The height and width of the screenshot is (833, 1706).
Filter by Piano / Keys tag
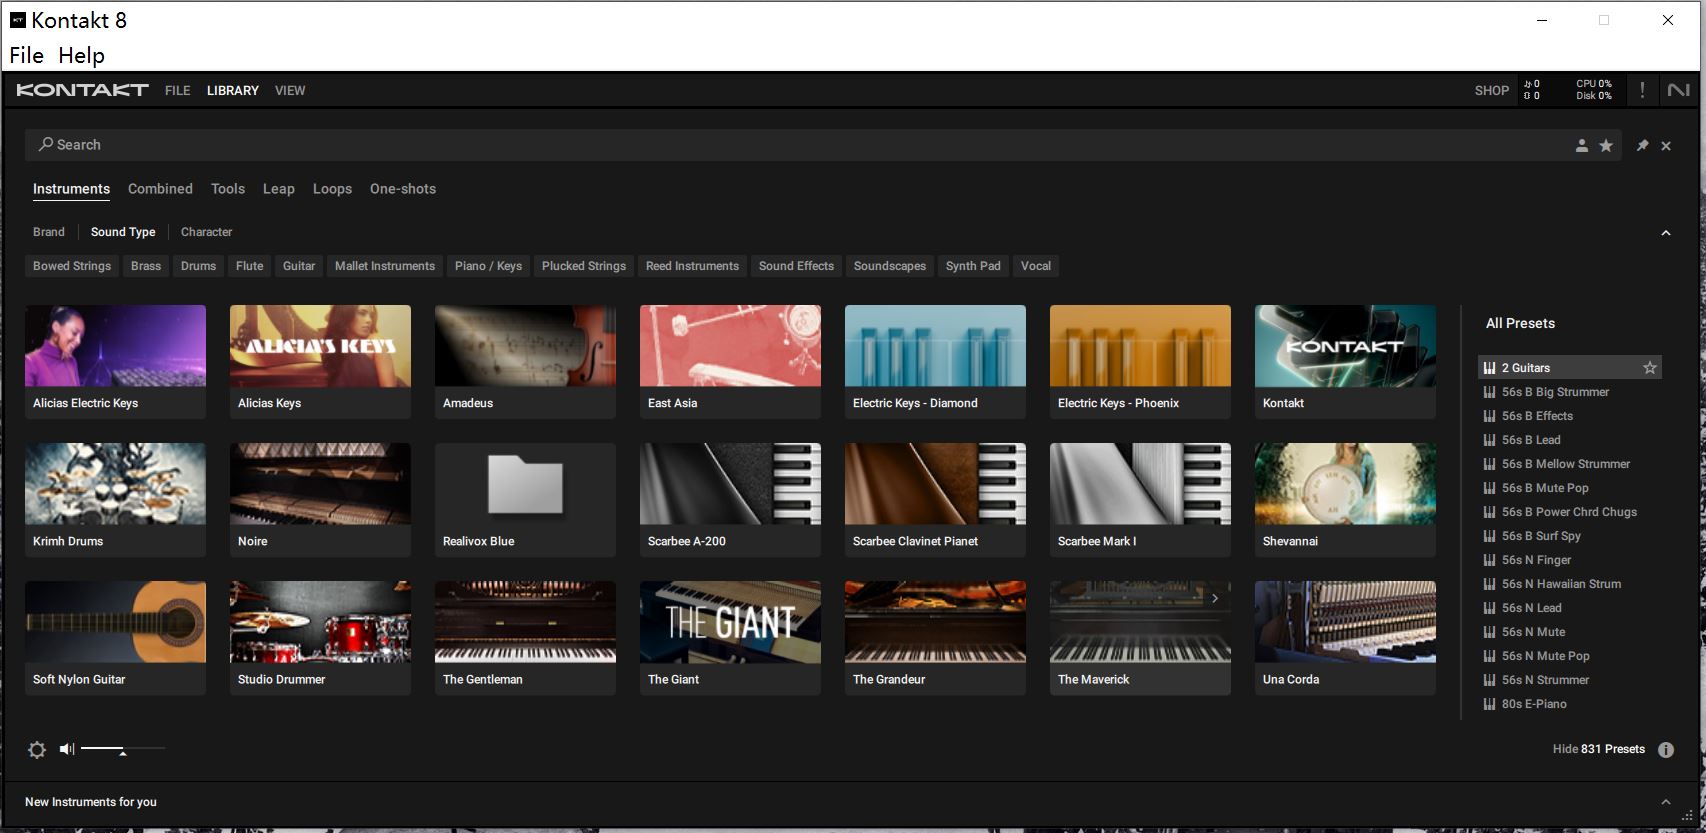point(489,266)
